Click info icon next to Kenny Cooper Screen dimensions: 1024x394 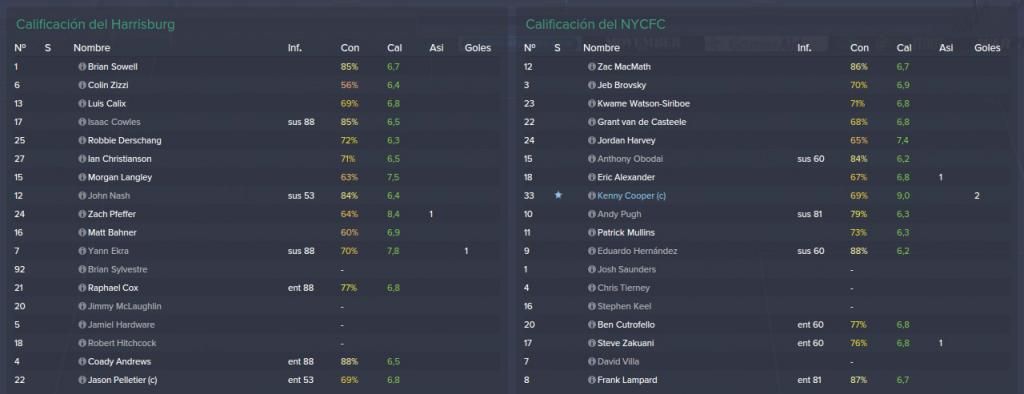click(592, 196)
